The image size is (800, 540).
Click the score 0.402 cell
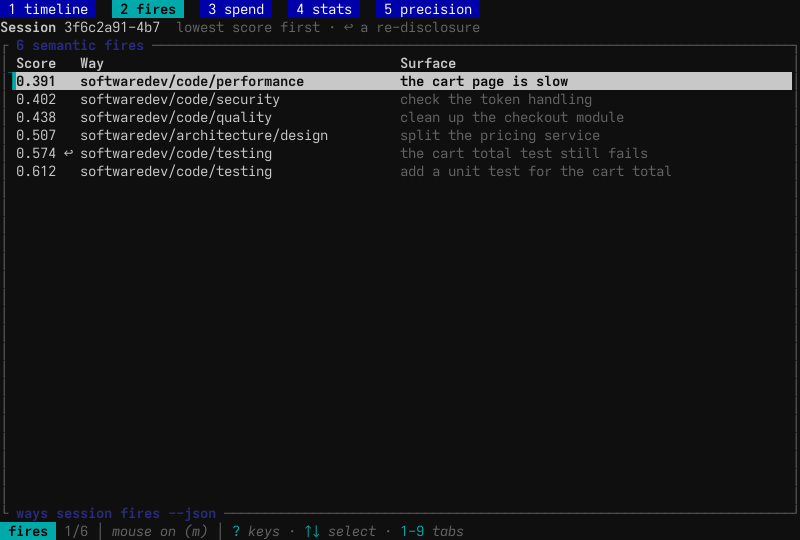[x=36, y=99]
